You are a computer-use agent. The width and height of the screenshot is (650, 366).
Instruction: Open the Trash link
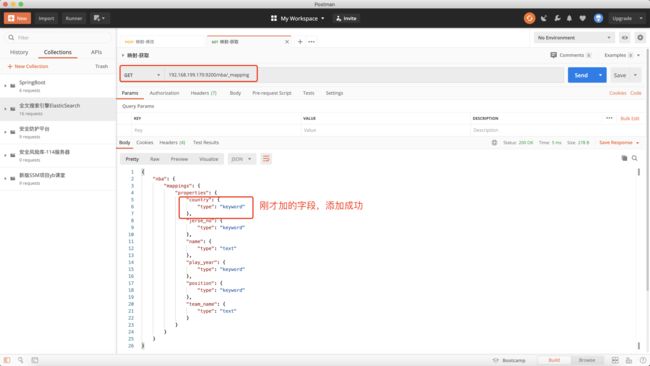tap(101, 66)
